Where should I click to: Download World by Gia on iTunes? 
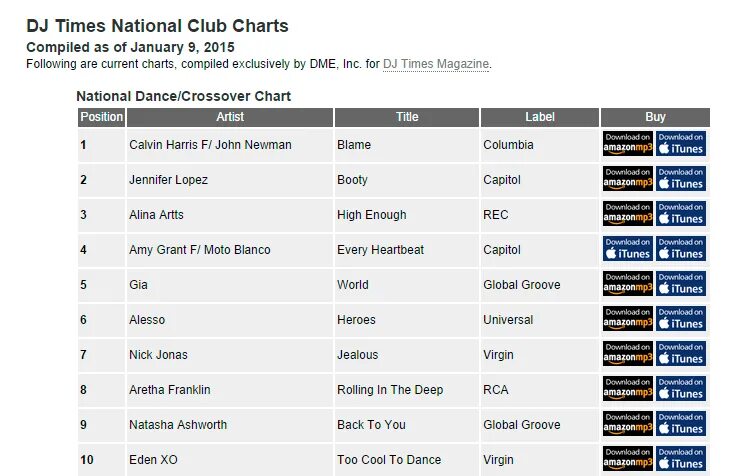pos(681,284)
